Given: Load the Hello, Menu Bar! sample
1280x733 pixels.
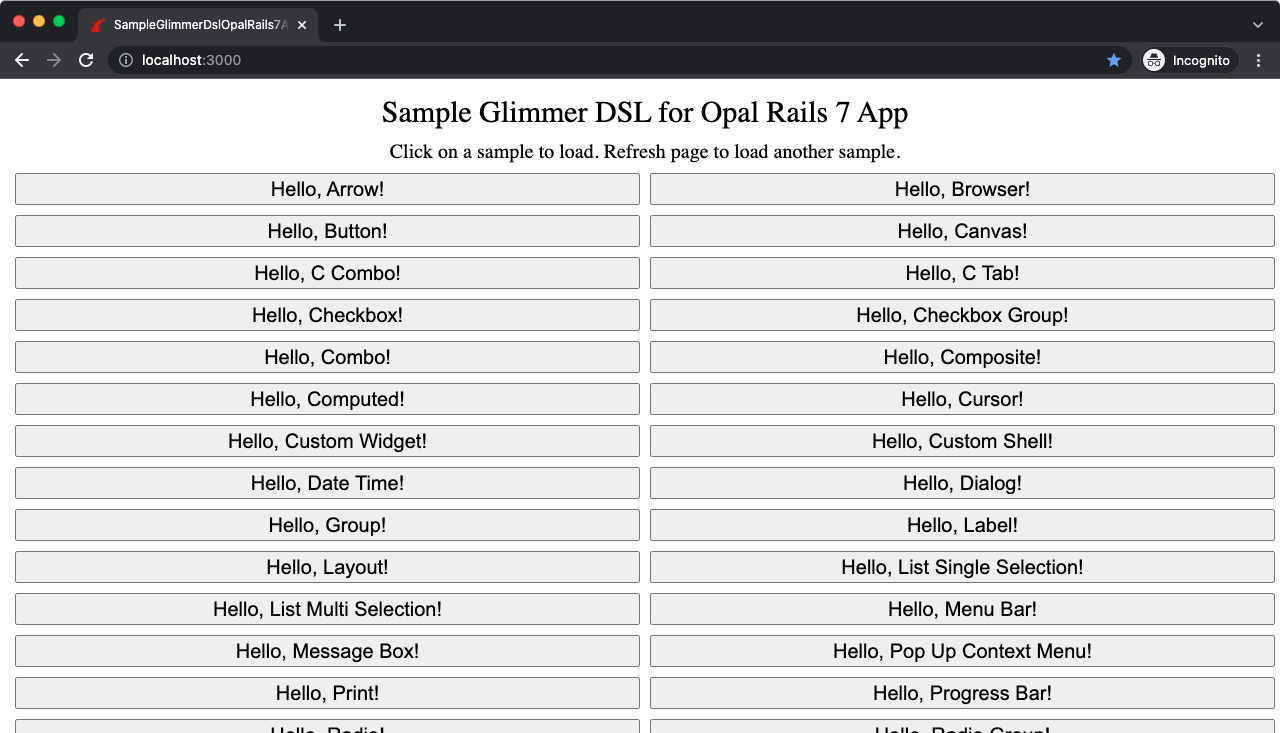Looking at the screenshot, I should (962, 609).
